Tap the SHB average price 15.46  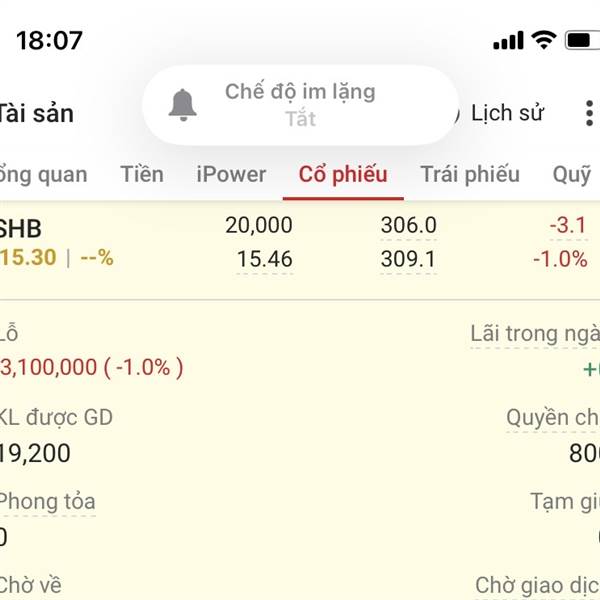[264, 260]
